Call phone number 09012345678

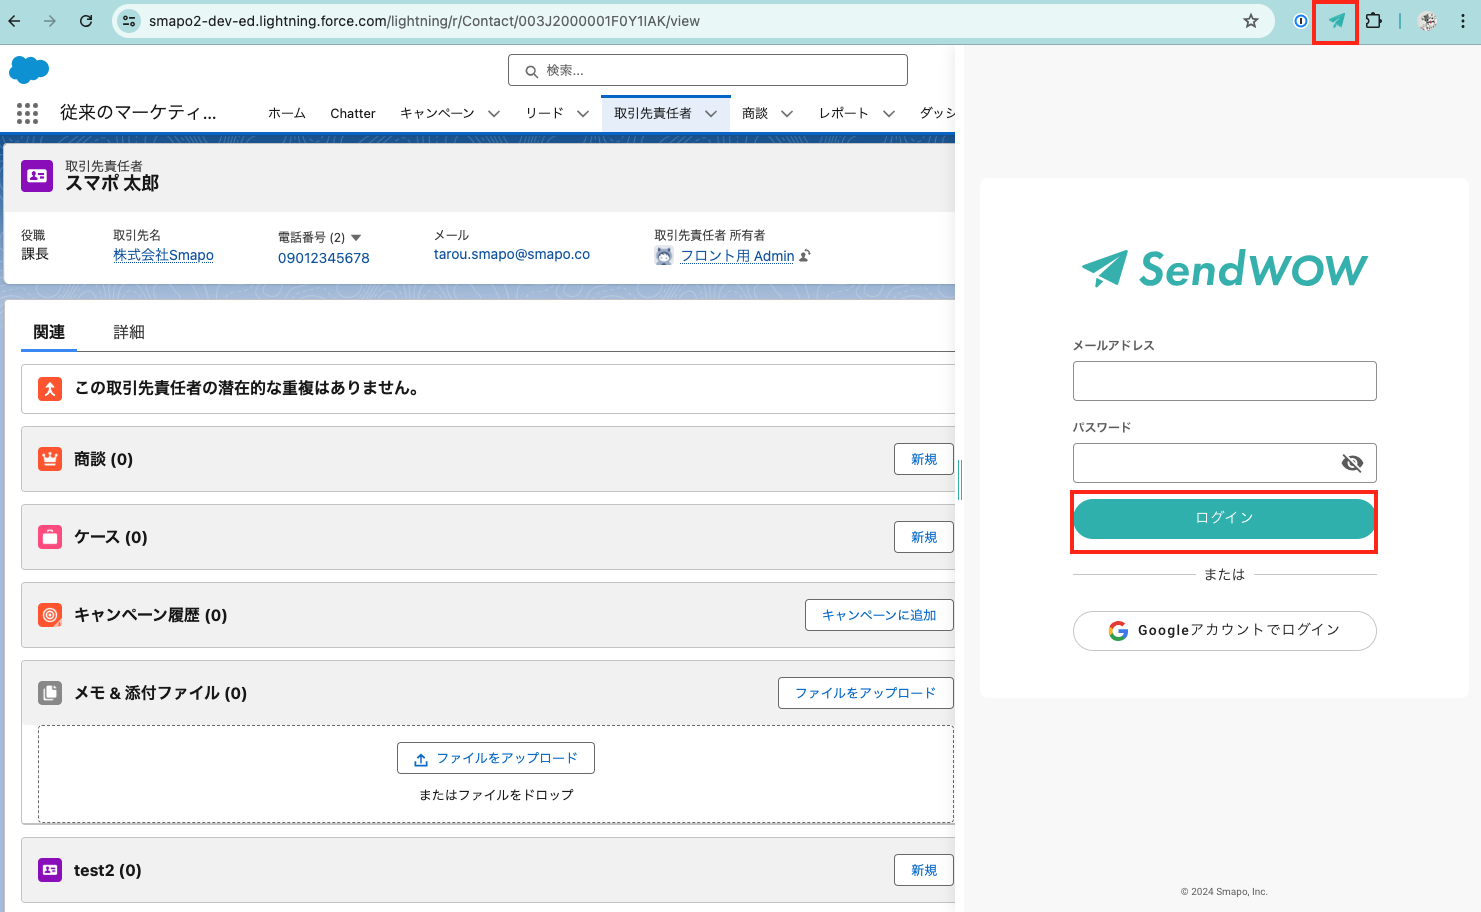(x=324, y=258)
